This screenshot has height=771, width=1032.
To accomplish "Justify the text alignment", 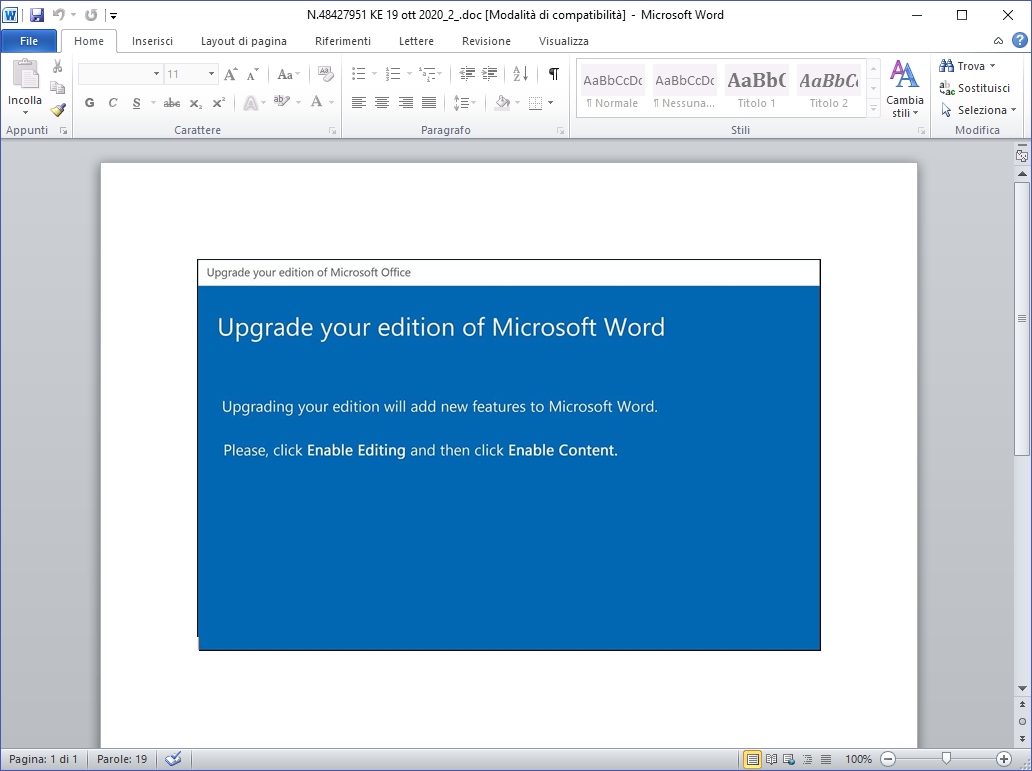I will click(x=428, y=103).
